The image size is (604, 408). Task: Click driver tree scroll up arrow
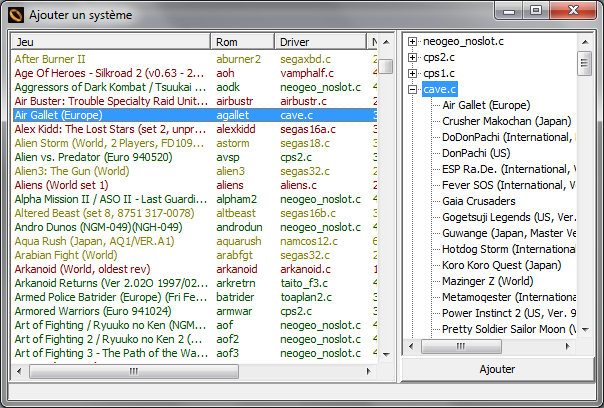coord(585,42)
